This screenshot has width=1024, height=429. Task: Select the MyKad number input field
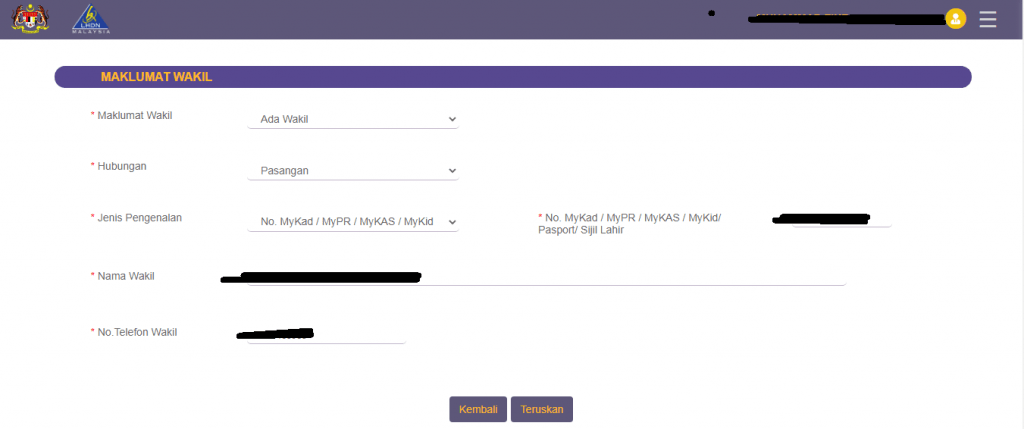point(840,219)
